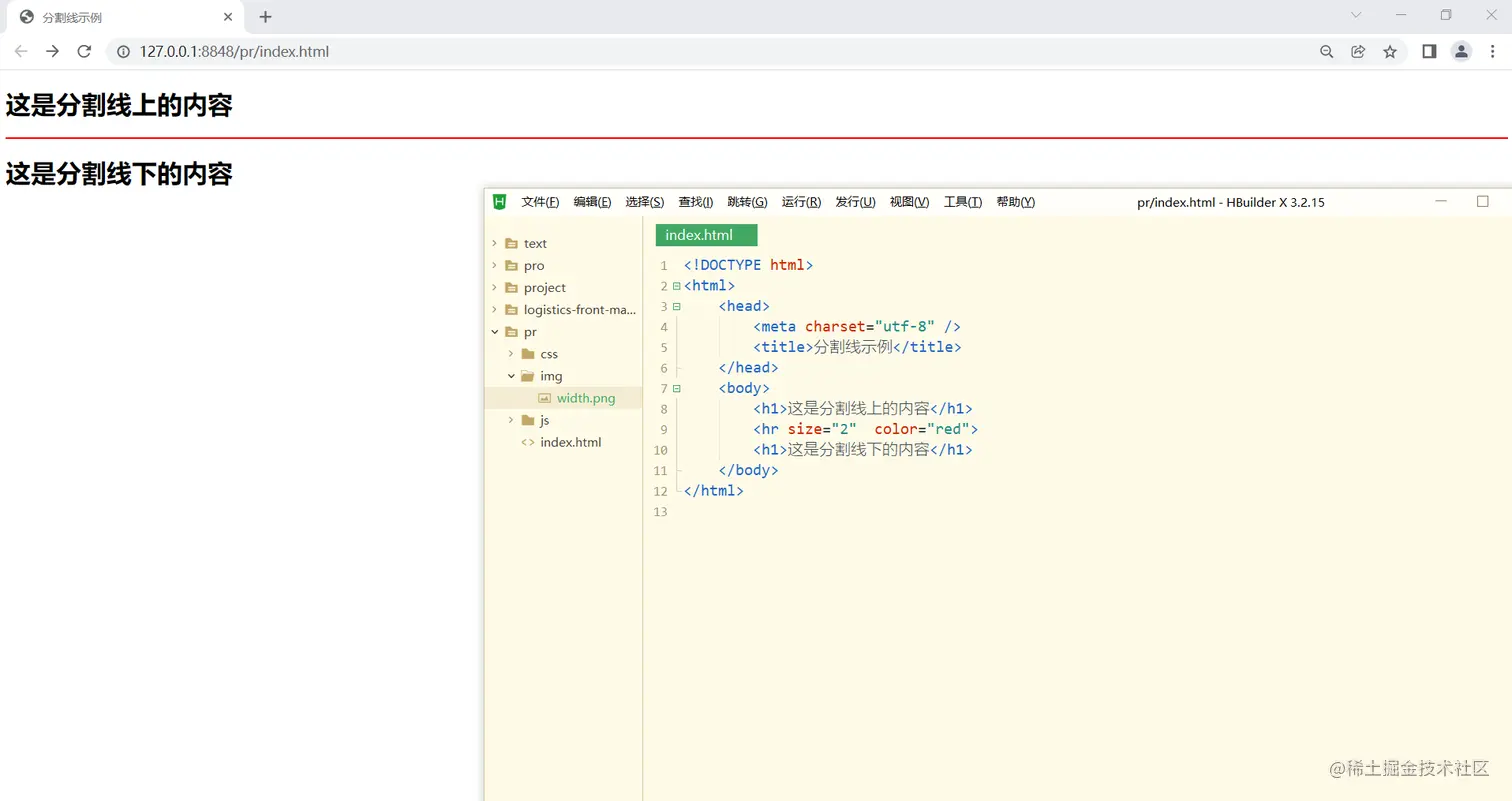Open Chrome profile avatar

(x=1461, y=52)
